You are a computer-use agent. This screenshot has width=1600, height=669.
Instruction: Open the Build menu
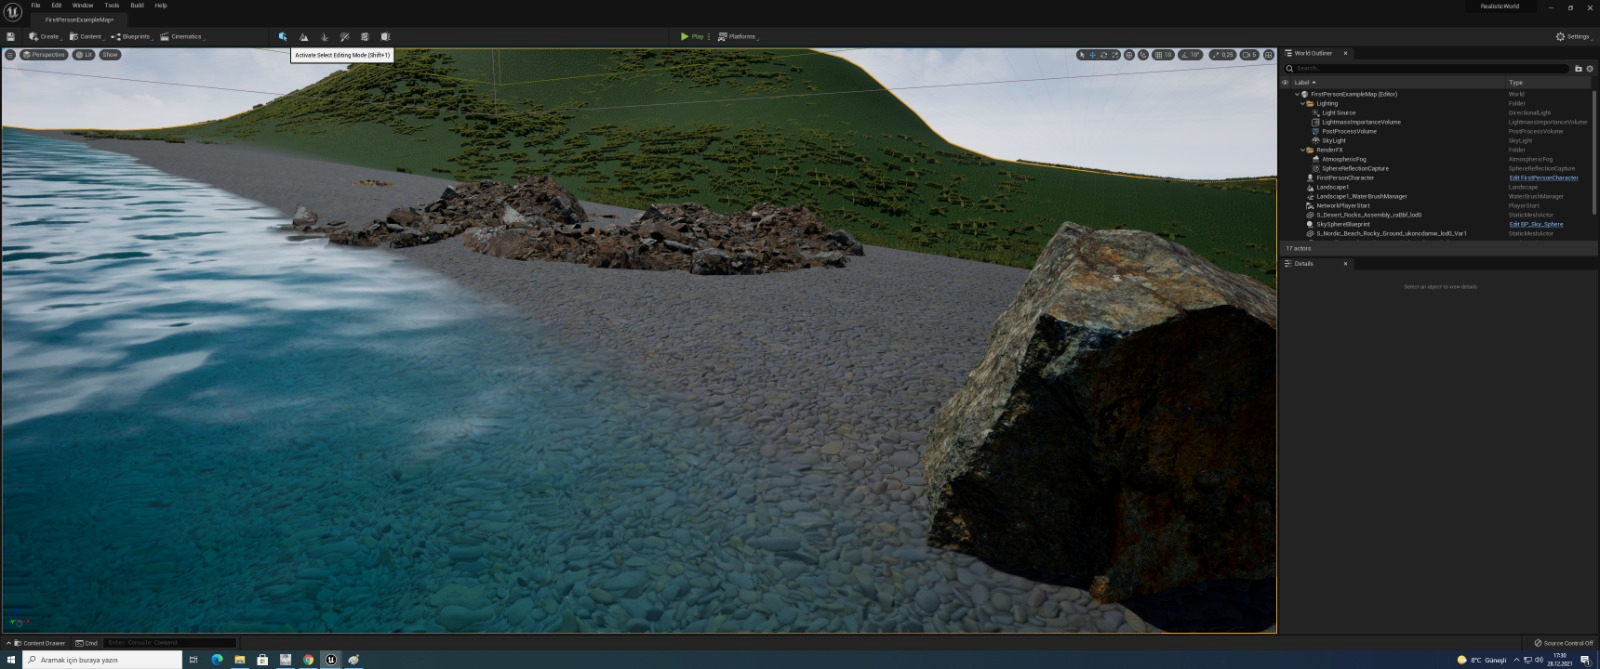tap(137, 6)
